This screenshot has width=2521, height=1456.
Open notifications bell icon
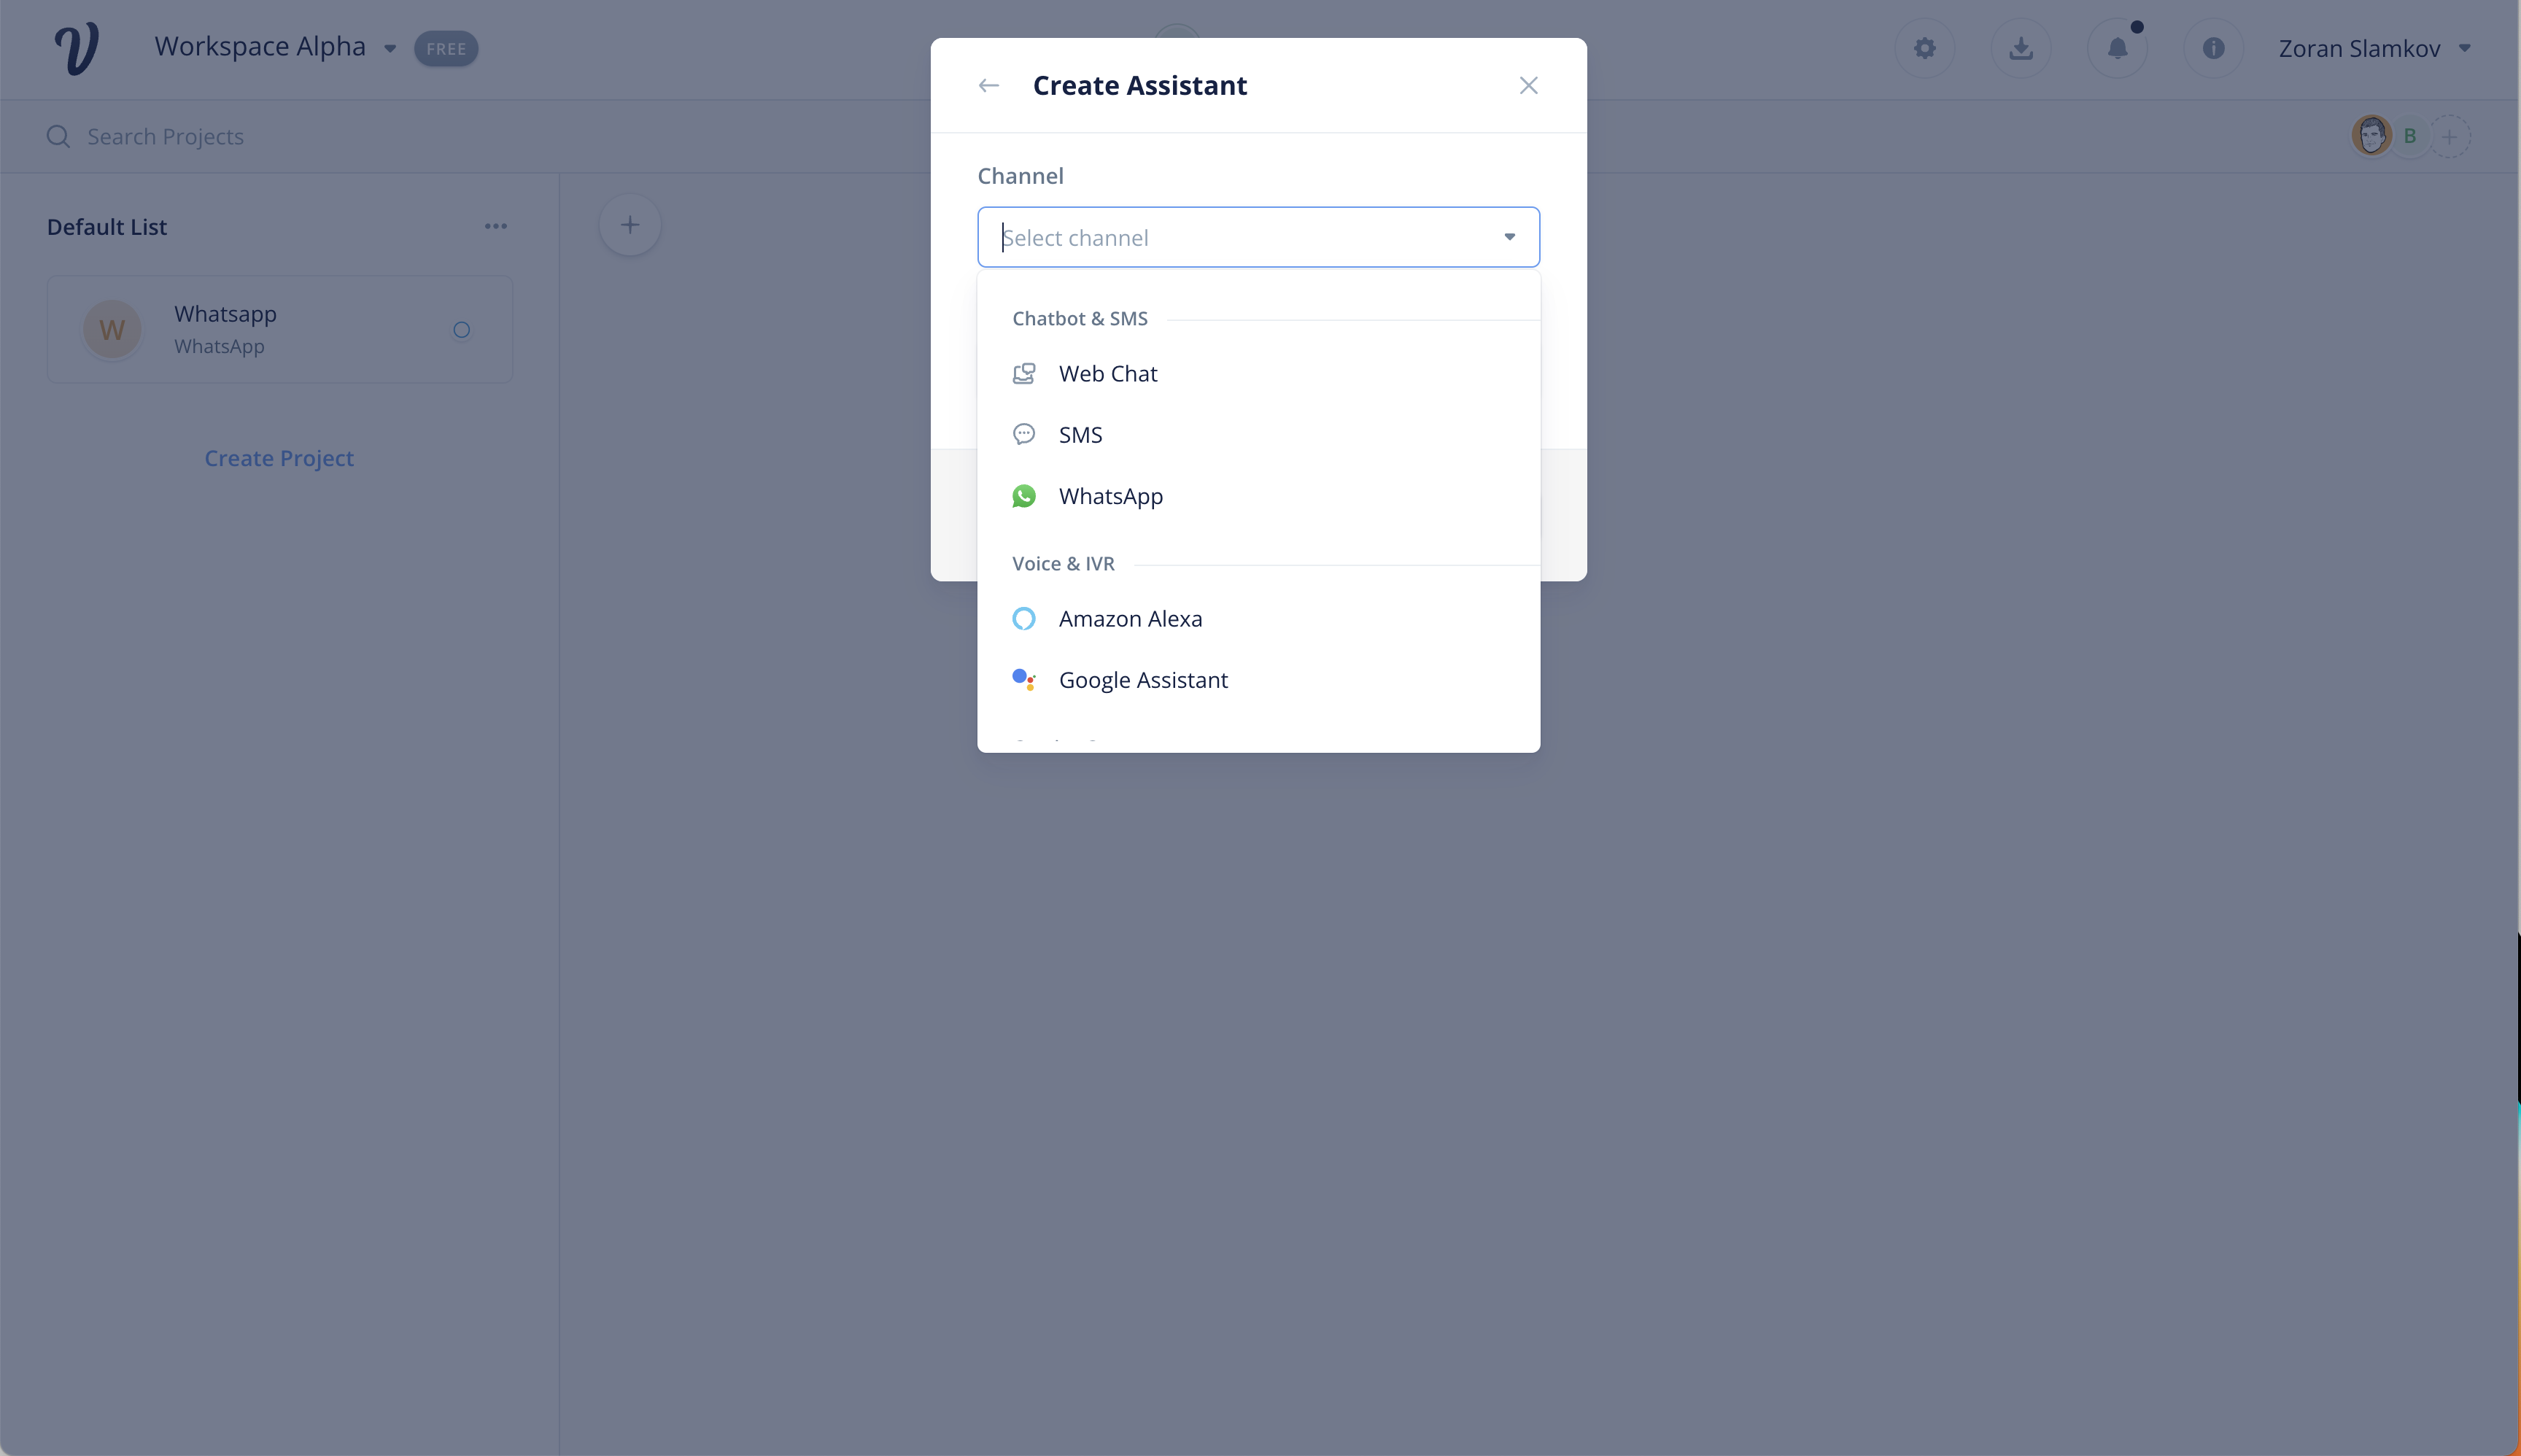point(2117,48)
